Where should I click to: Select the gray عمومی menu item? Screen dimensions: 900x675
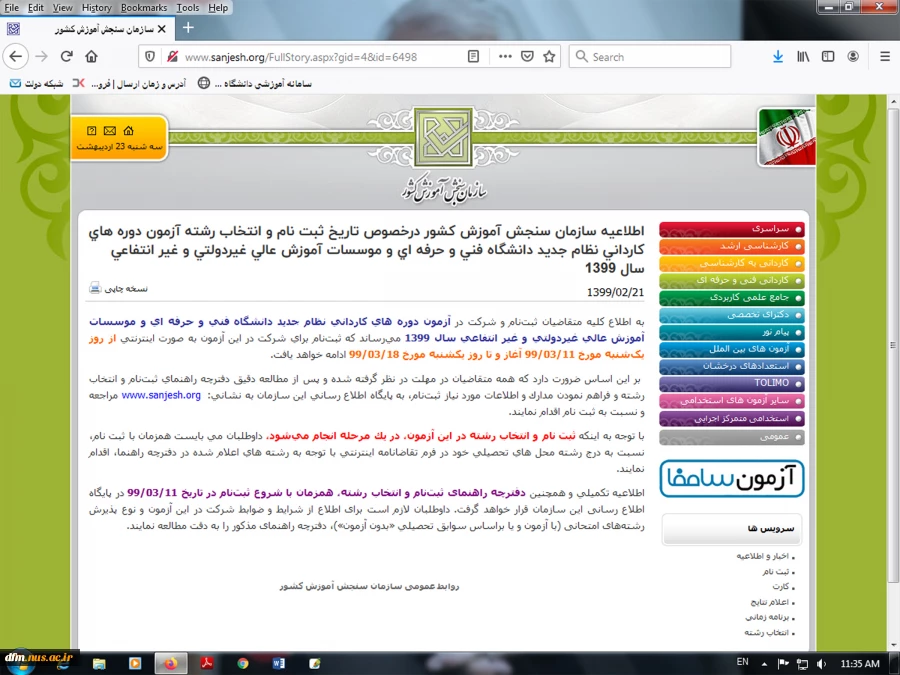click(x=732, y=437)
